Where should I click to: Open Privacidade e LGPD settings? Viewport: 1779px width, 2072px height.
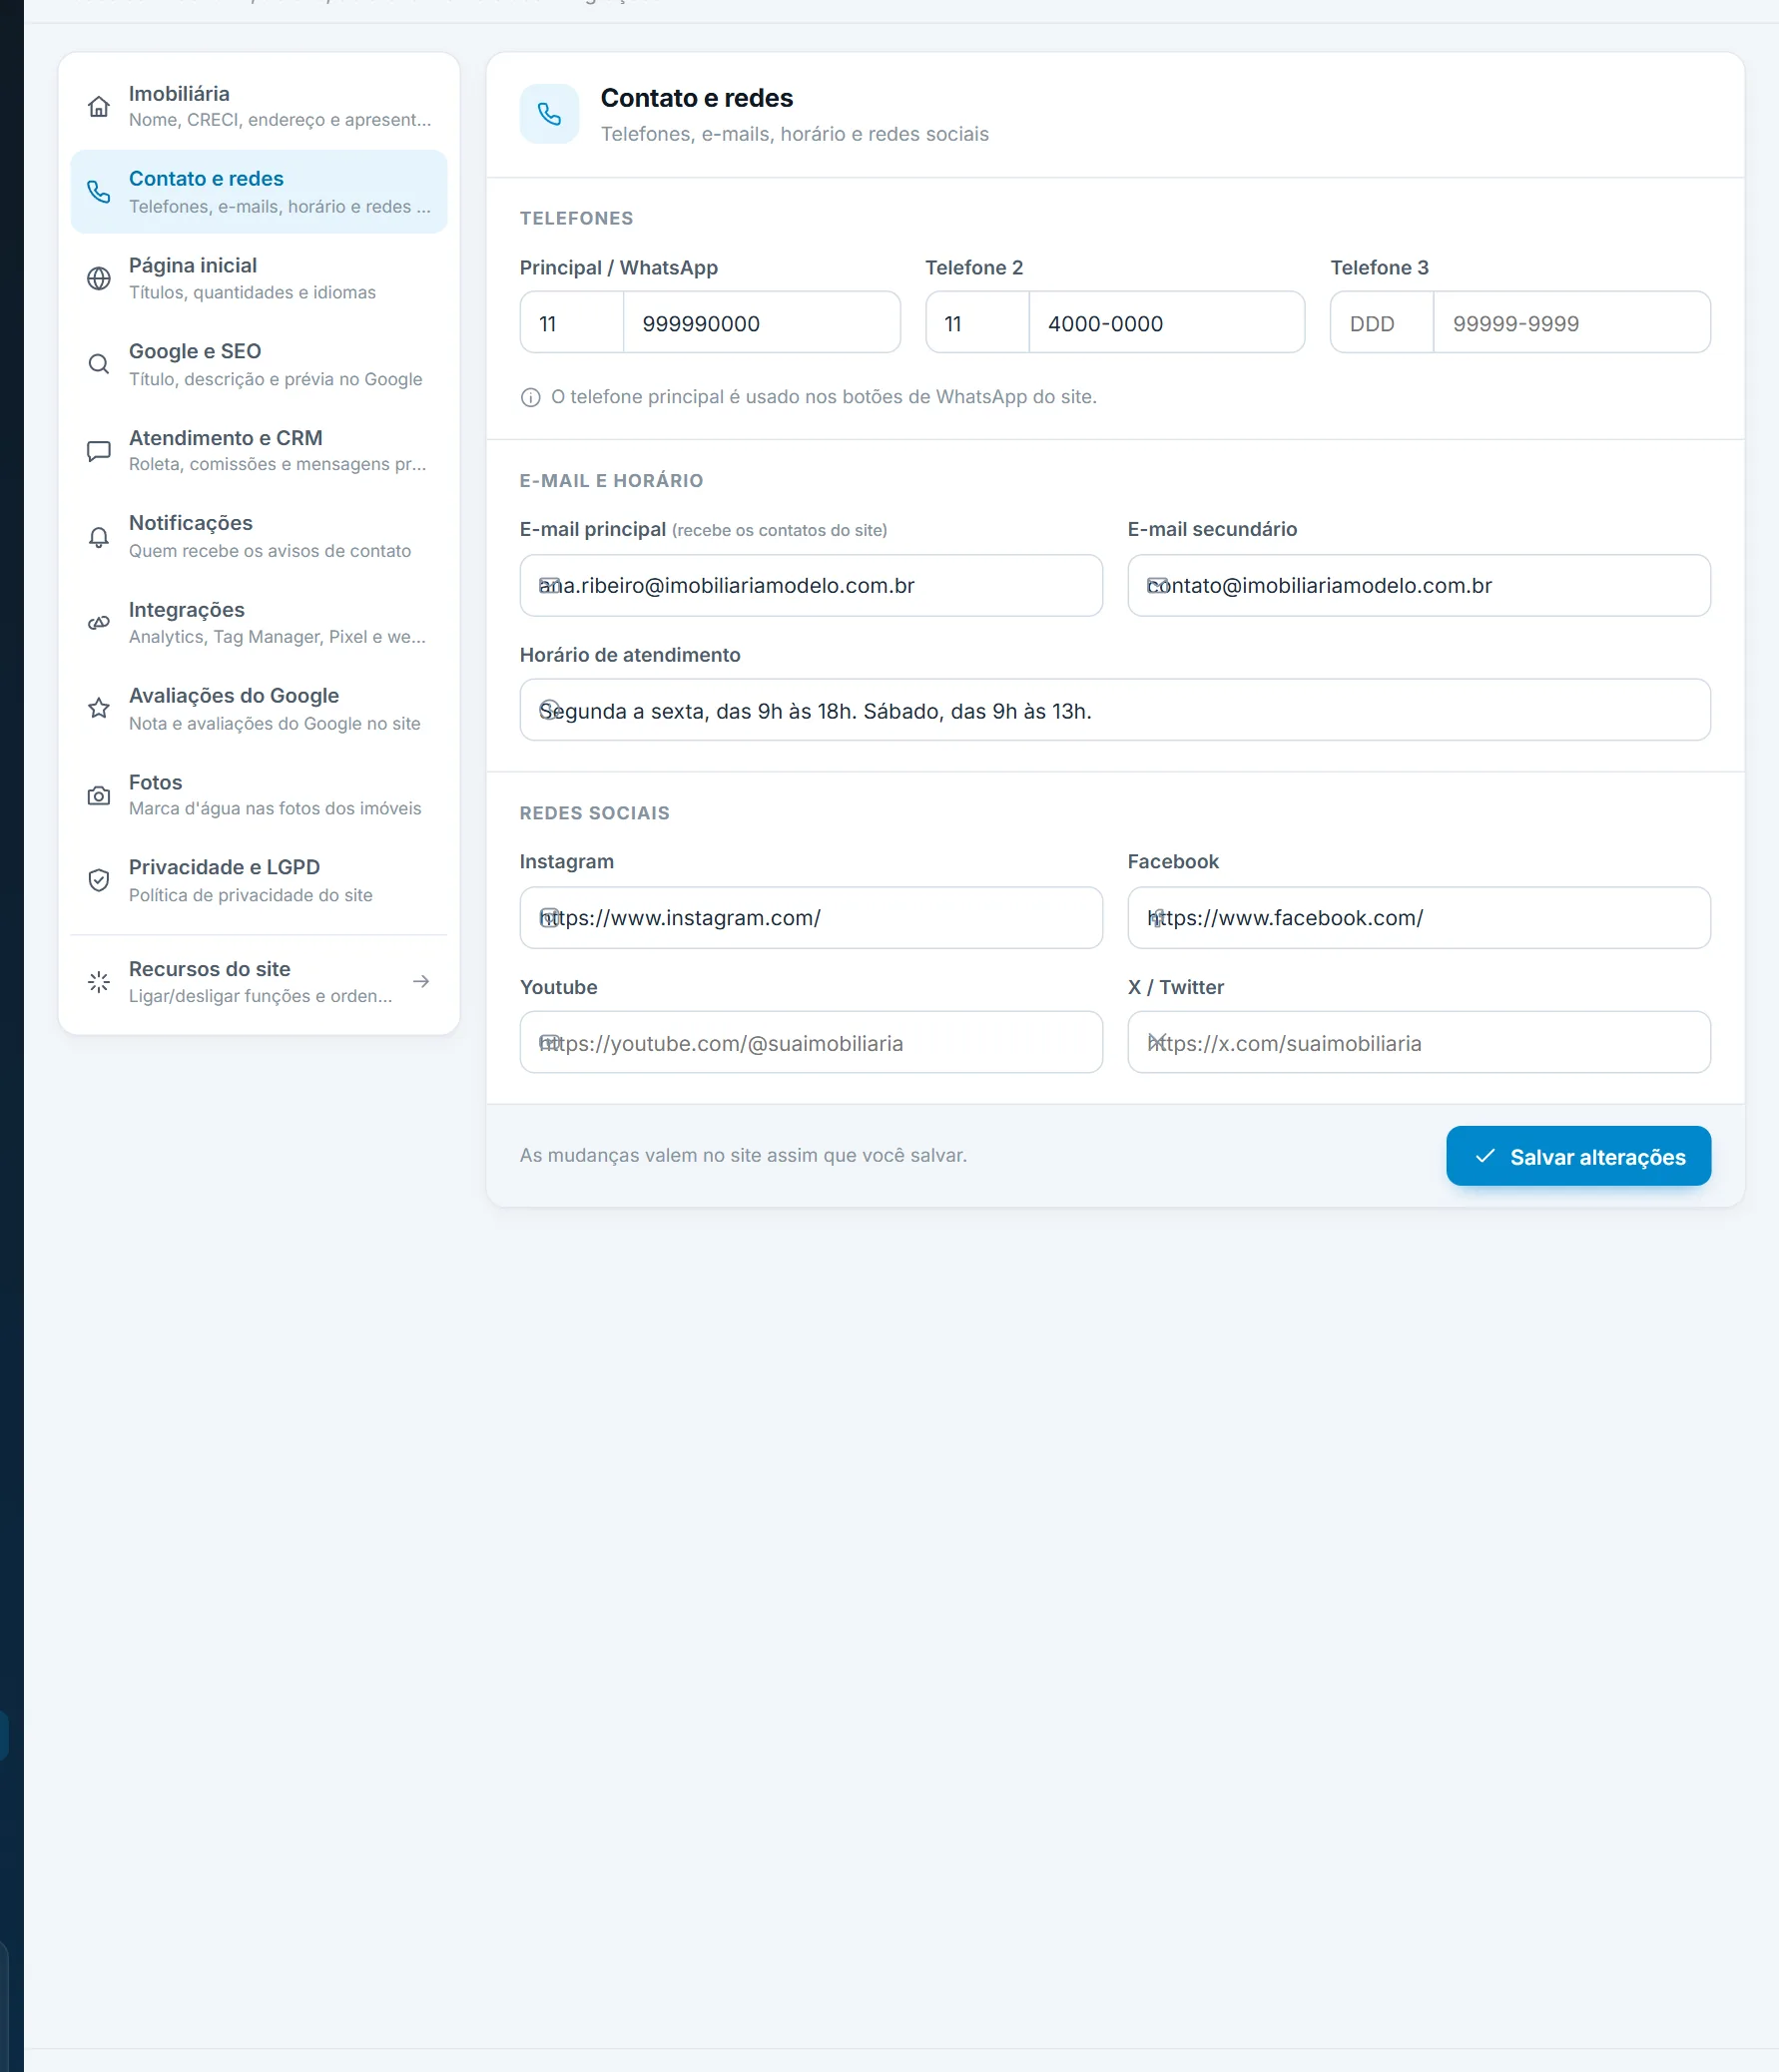tap(259, 881)
